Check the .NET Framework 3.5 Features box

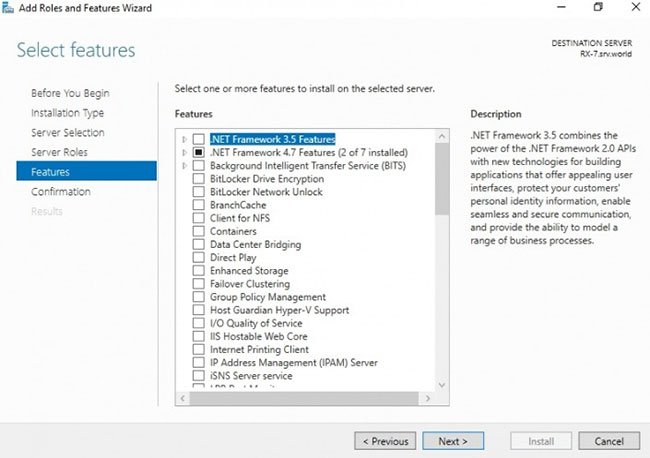pyautogui.click(x=199, y=139)
